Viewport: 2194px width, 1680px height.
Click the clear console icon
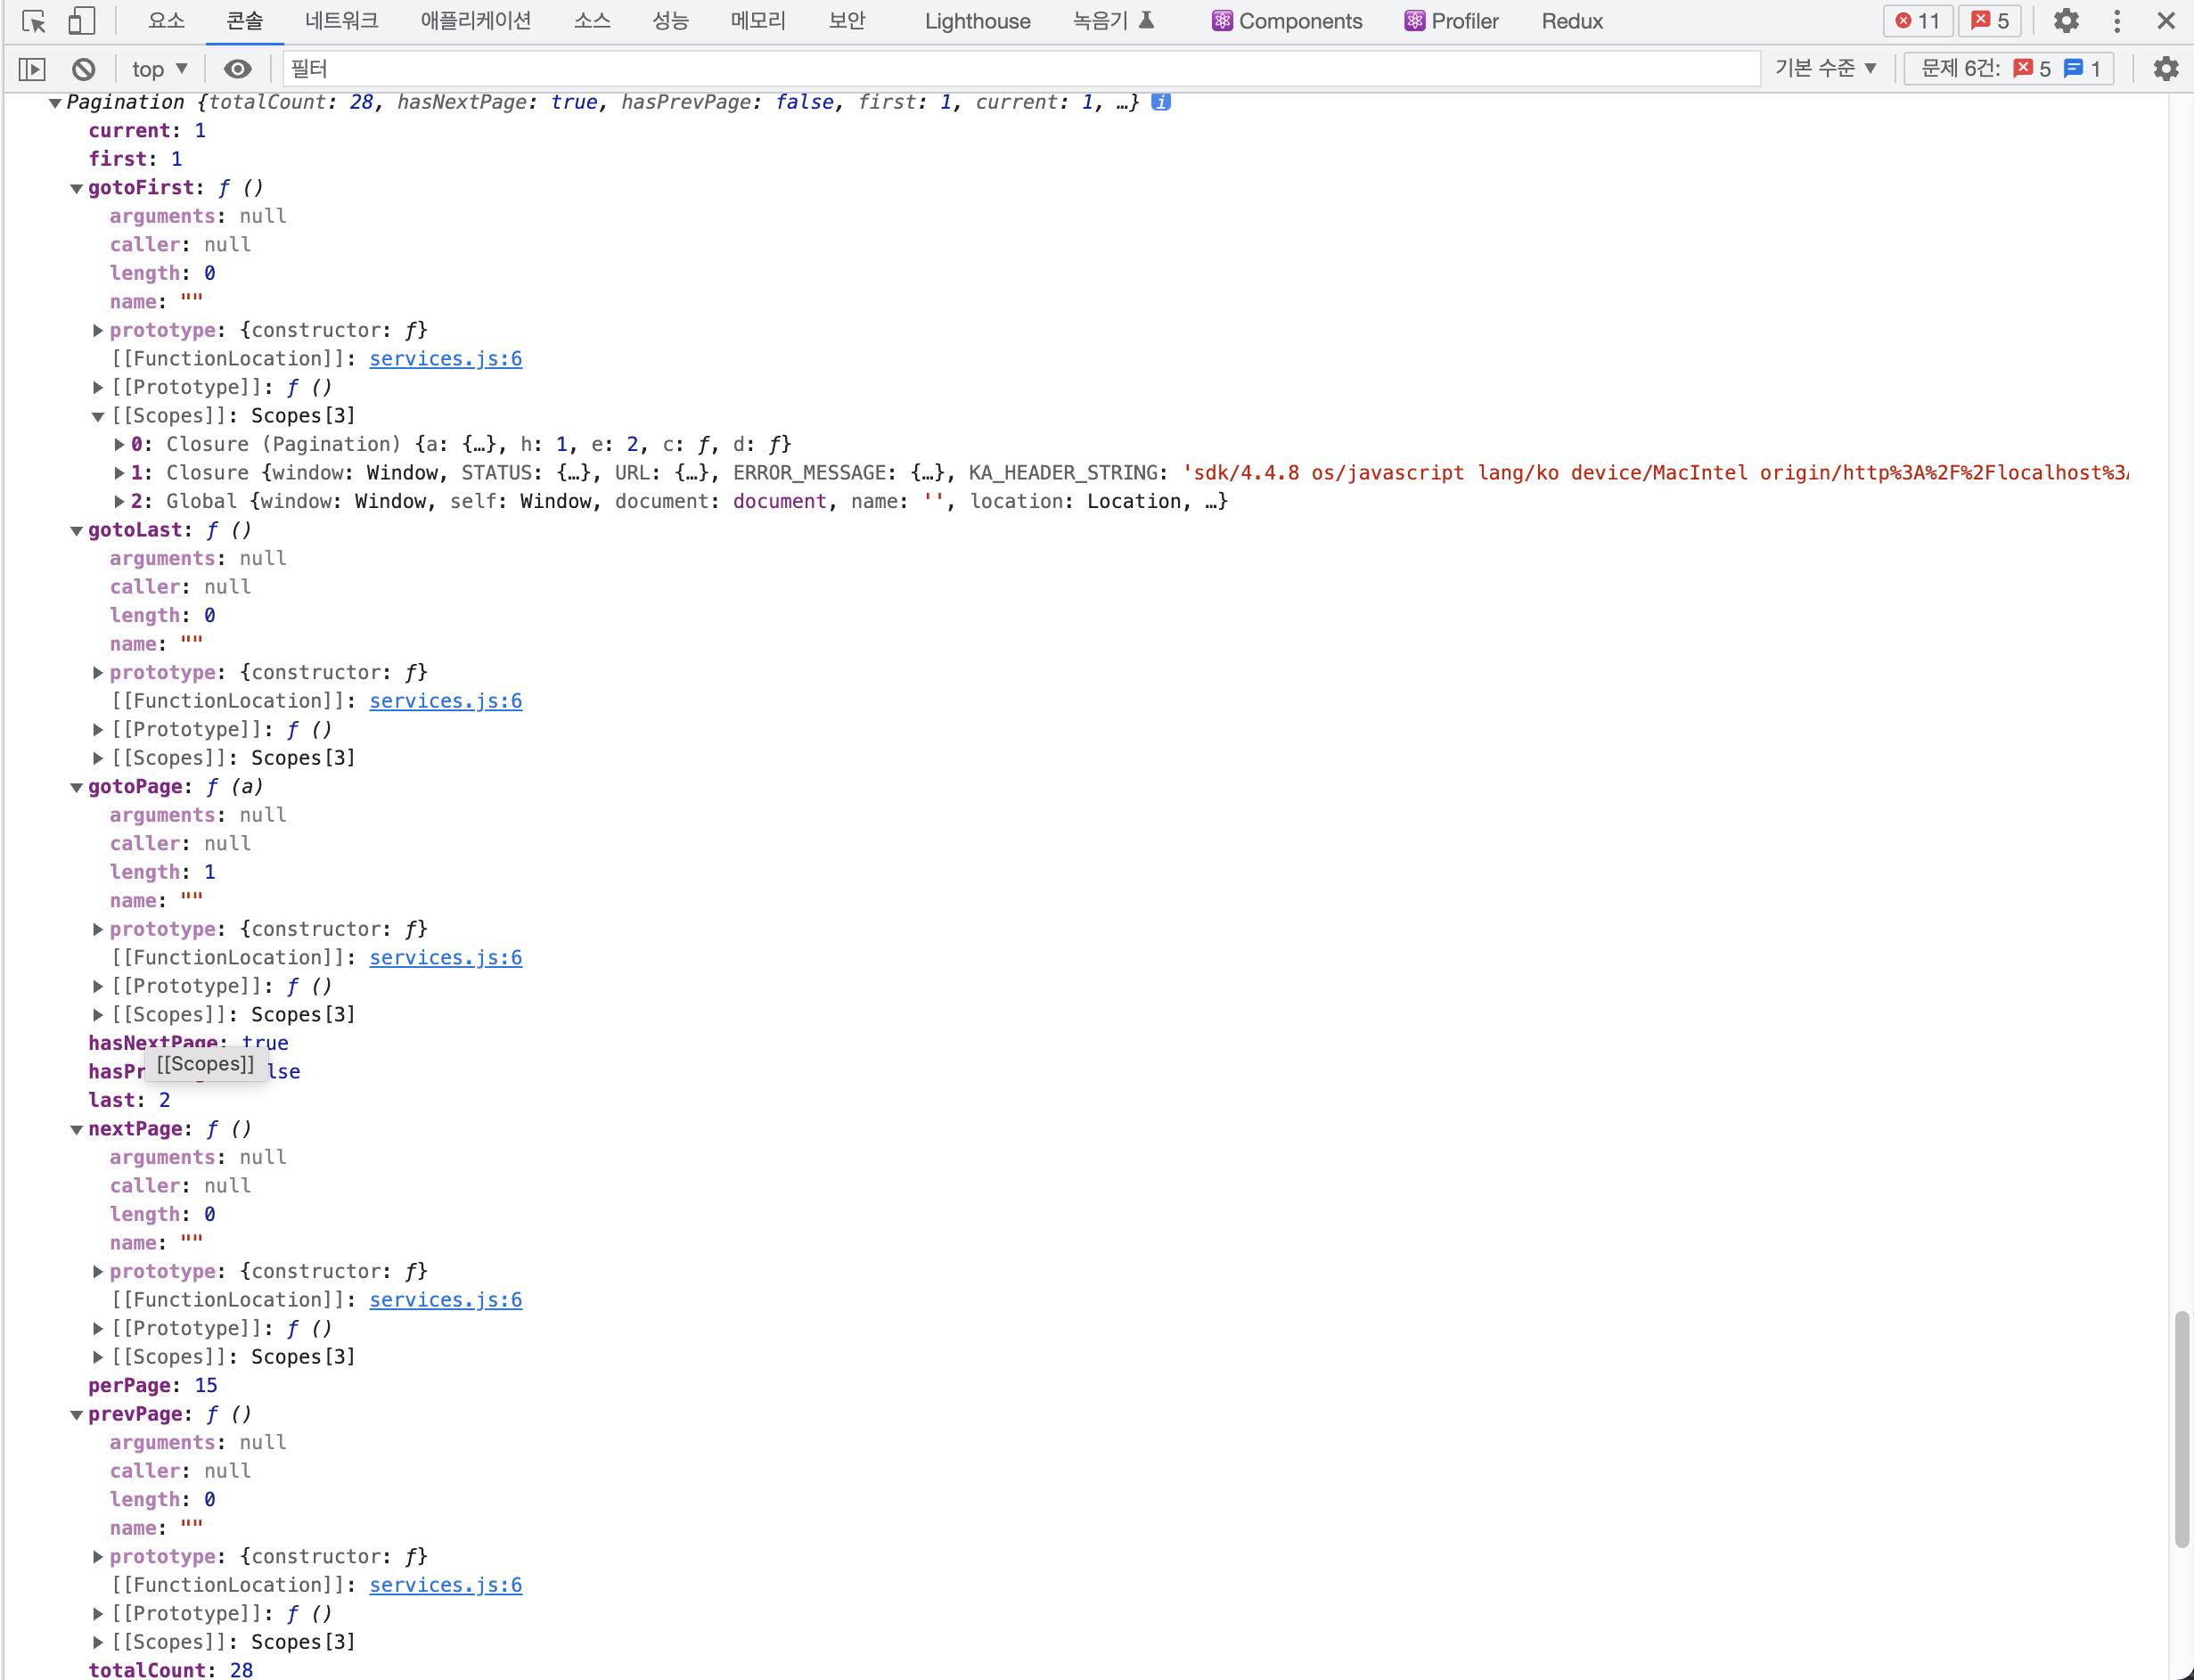click(x=84, y=69)
